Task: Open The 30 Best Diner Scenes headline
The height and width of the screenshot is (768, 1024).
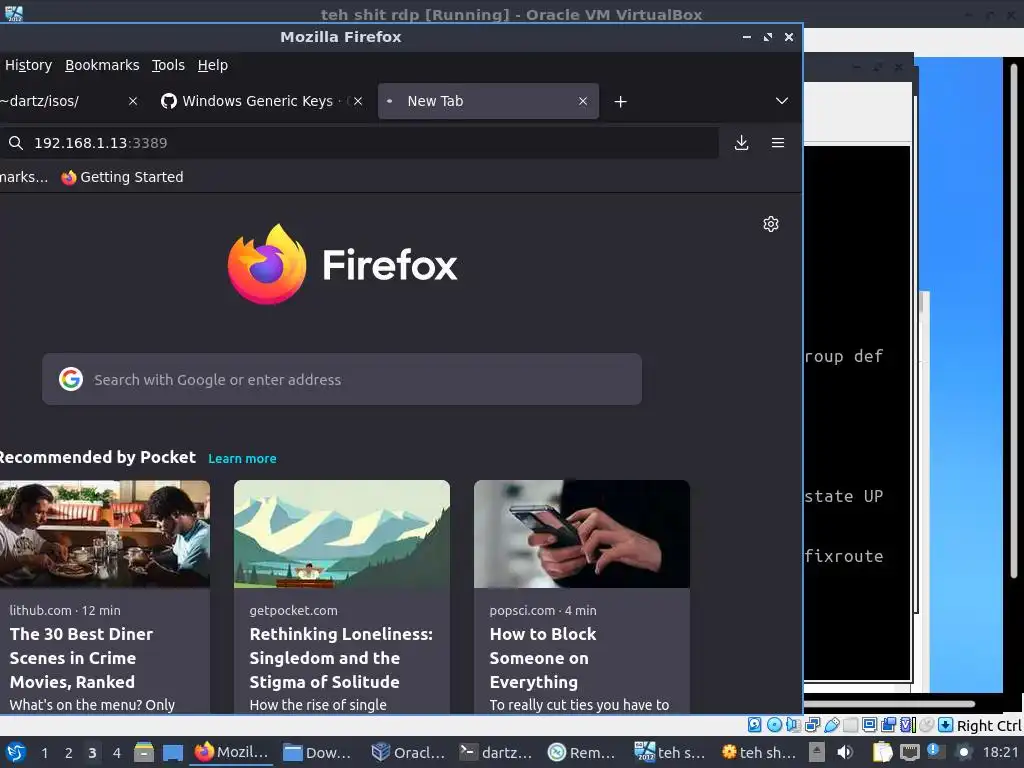Action: pyautogui.click(x=81, y=658)
